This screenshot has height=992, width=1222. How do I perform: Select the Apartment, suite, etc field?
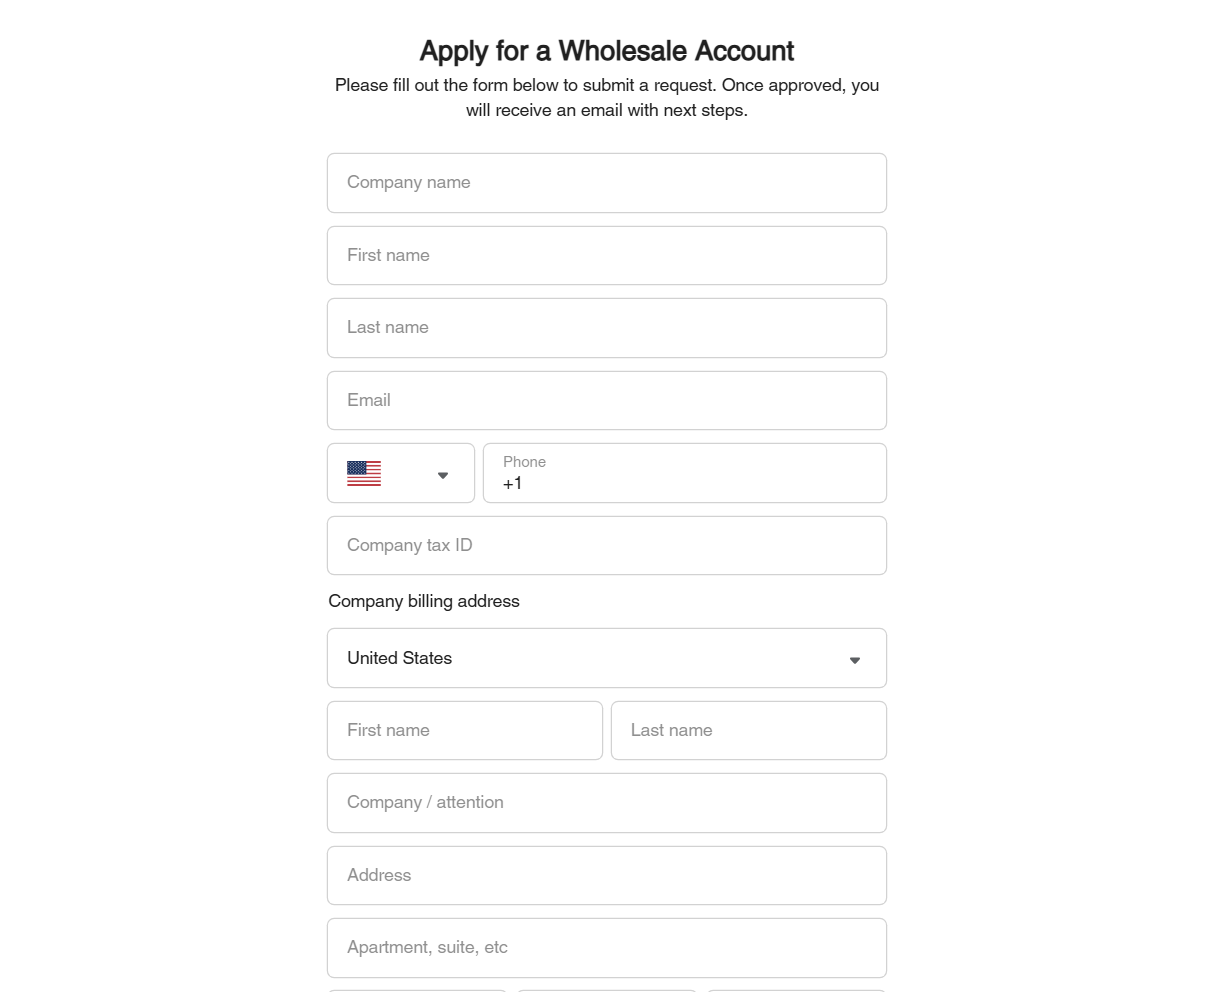click(x=606, y=947)
